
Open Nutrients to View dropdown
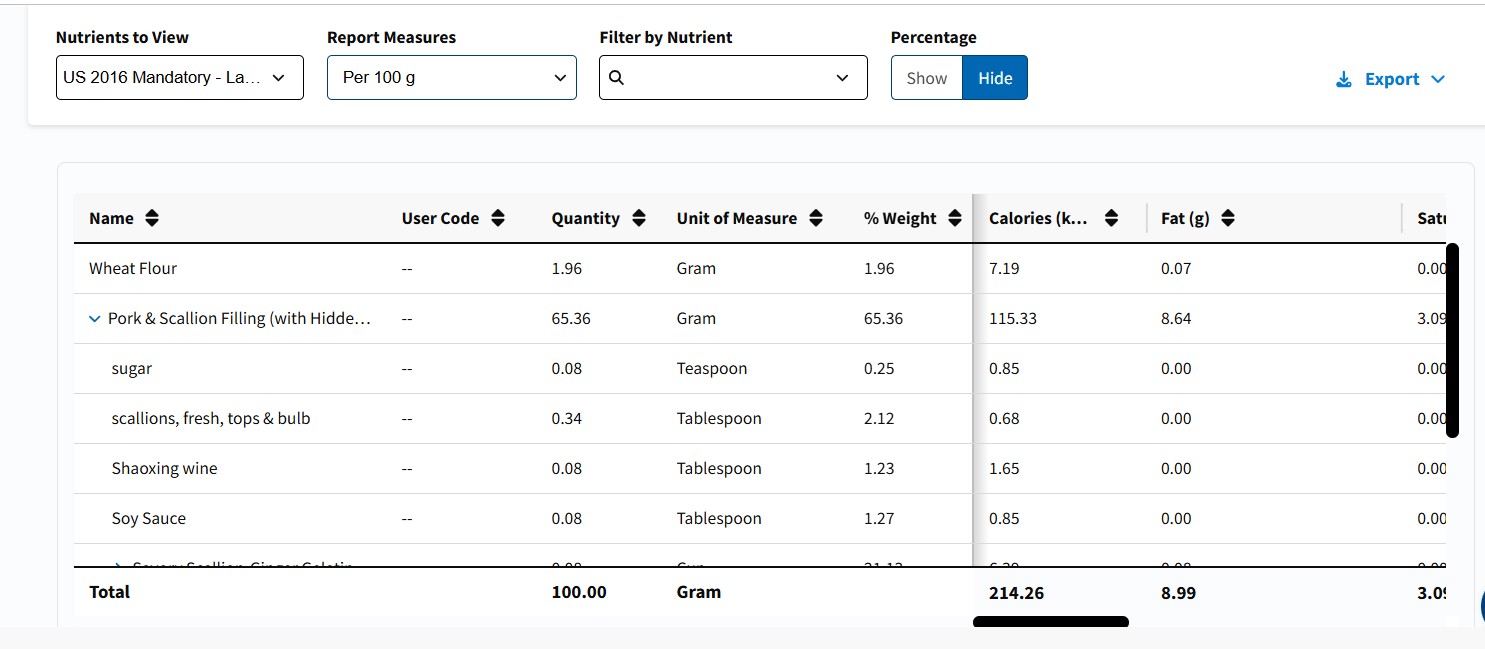[x=180, y=77]
